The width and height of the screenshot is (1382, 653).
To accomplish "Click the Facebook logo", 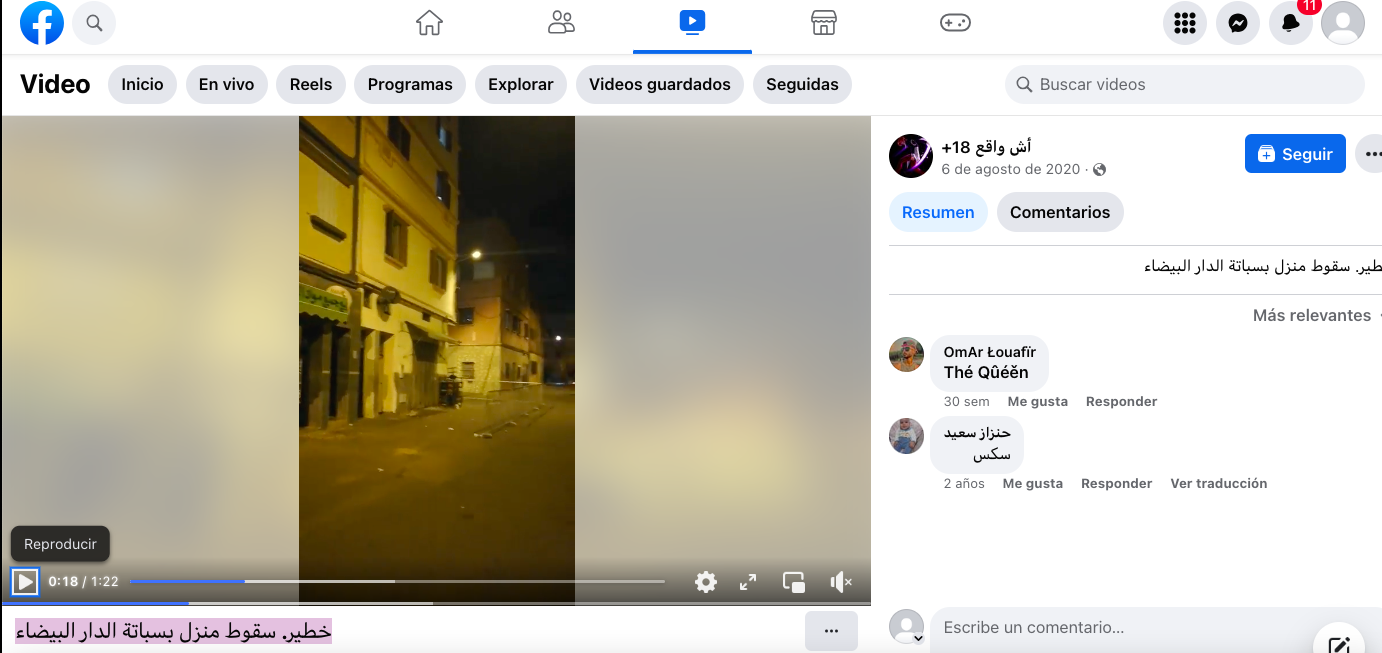I will coord(42,23).
